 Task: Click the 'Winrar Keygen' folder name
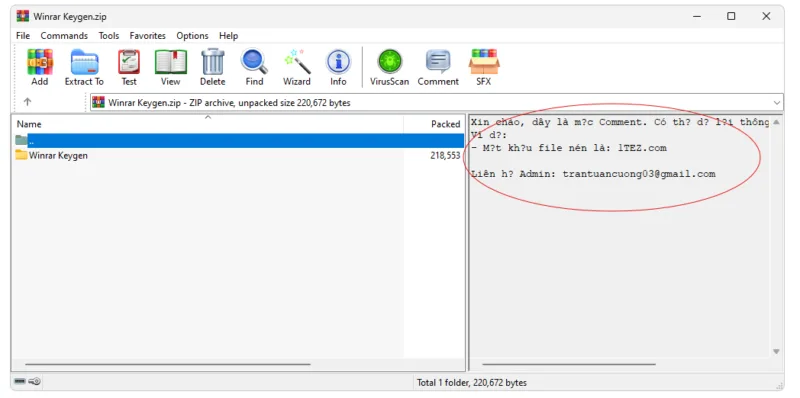point(58,155)
